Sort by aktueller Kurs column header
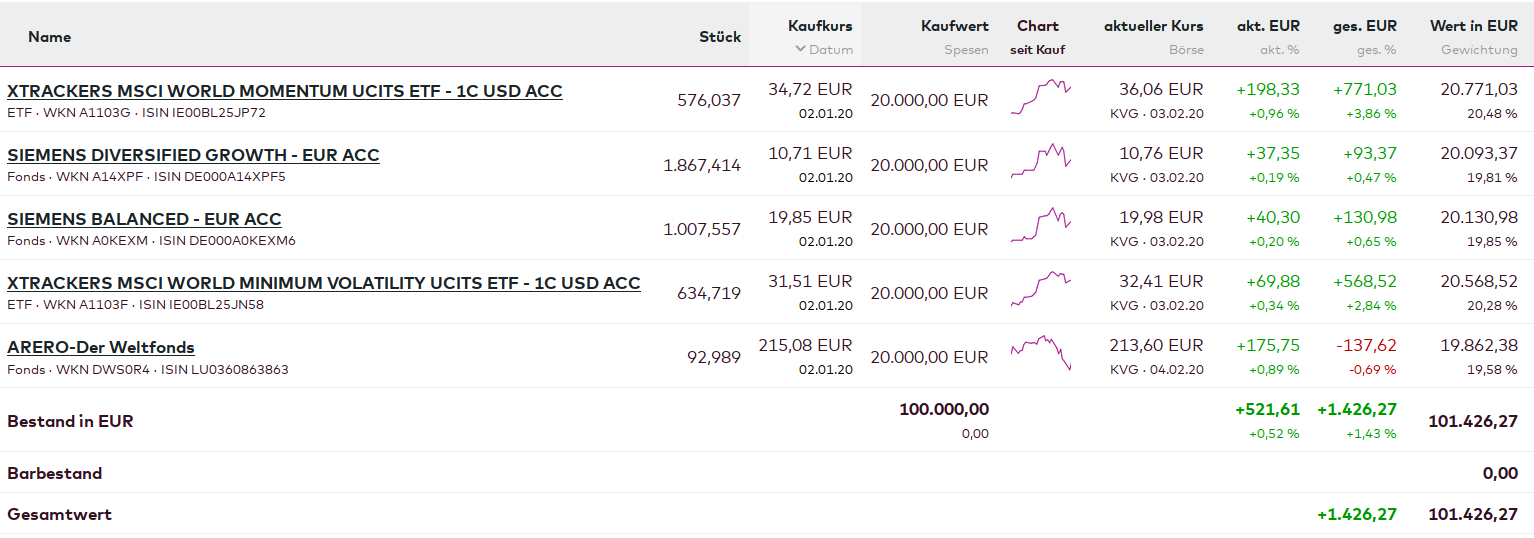The height and width of the screenshot is (538, 1534). [1153, 26]
